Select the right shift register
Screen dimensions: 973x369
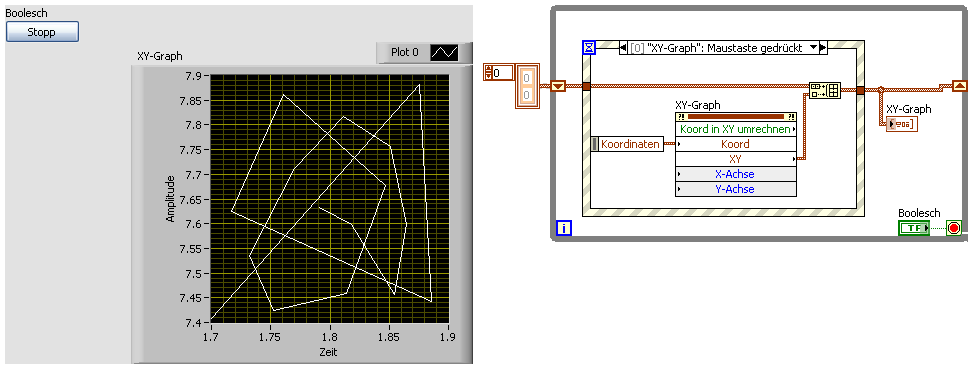(x=959, y=86)
